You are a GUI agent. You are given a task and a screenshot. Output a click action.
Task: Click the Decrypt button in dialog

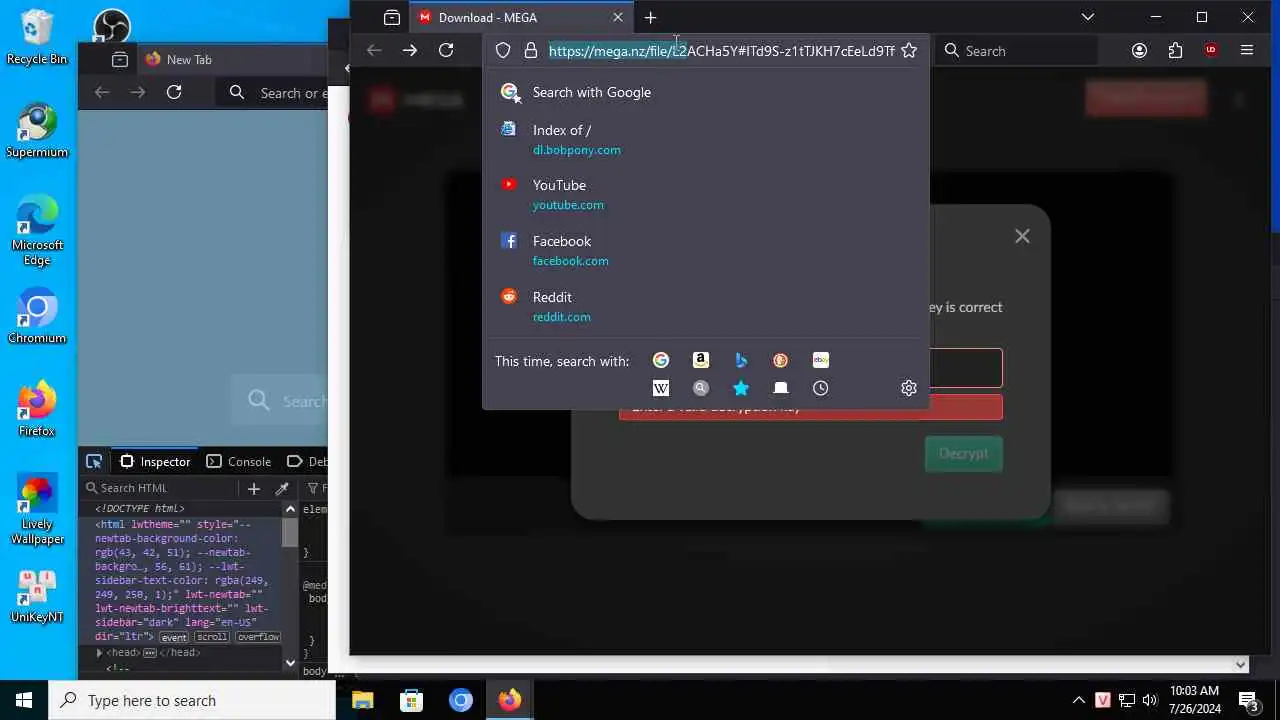(x=963, y=453)
